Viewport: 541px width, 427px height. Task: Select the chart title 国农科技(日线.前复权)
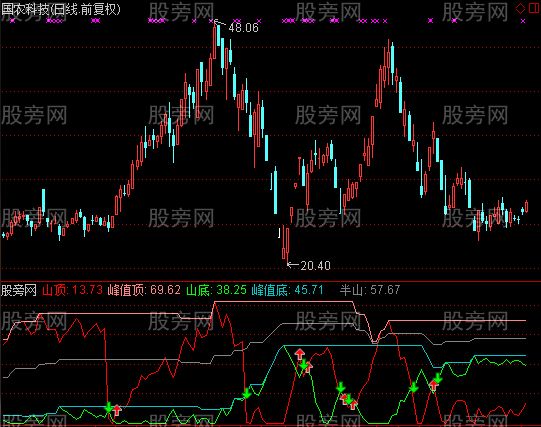tap(61, 9)
